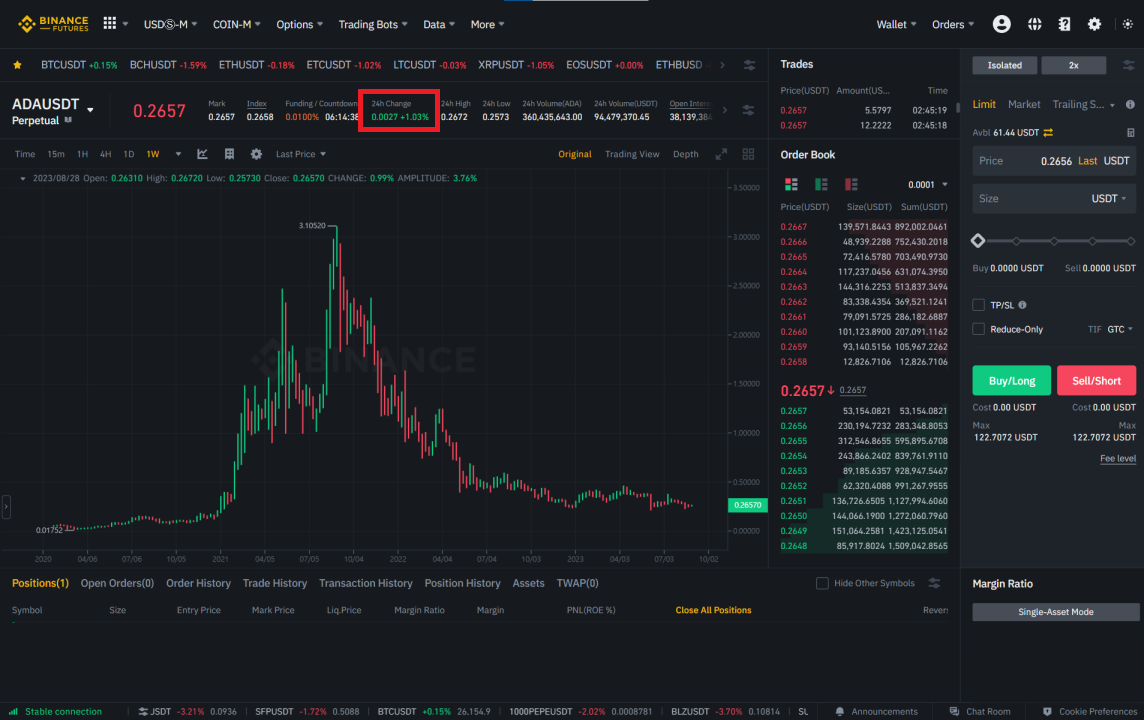Click the Binance Futures logo
The image size is (1144, 720).
tap(53, 24)
